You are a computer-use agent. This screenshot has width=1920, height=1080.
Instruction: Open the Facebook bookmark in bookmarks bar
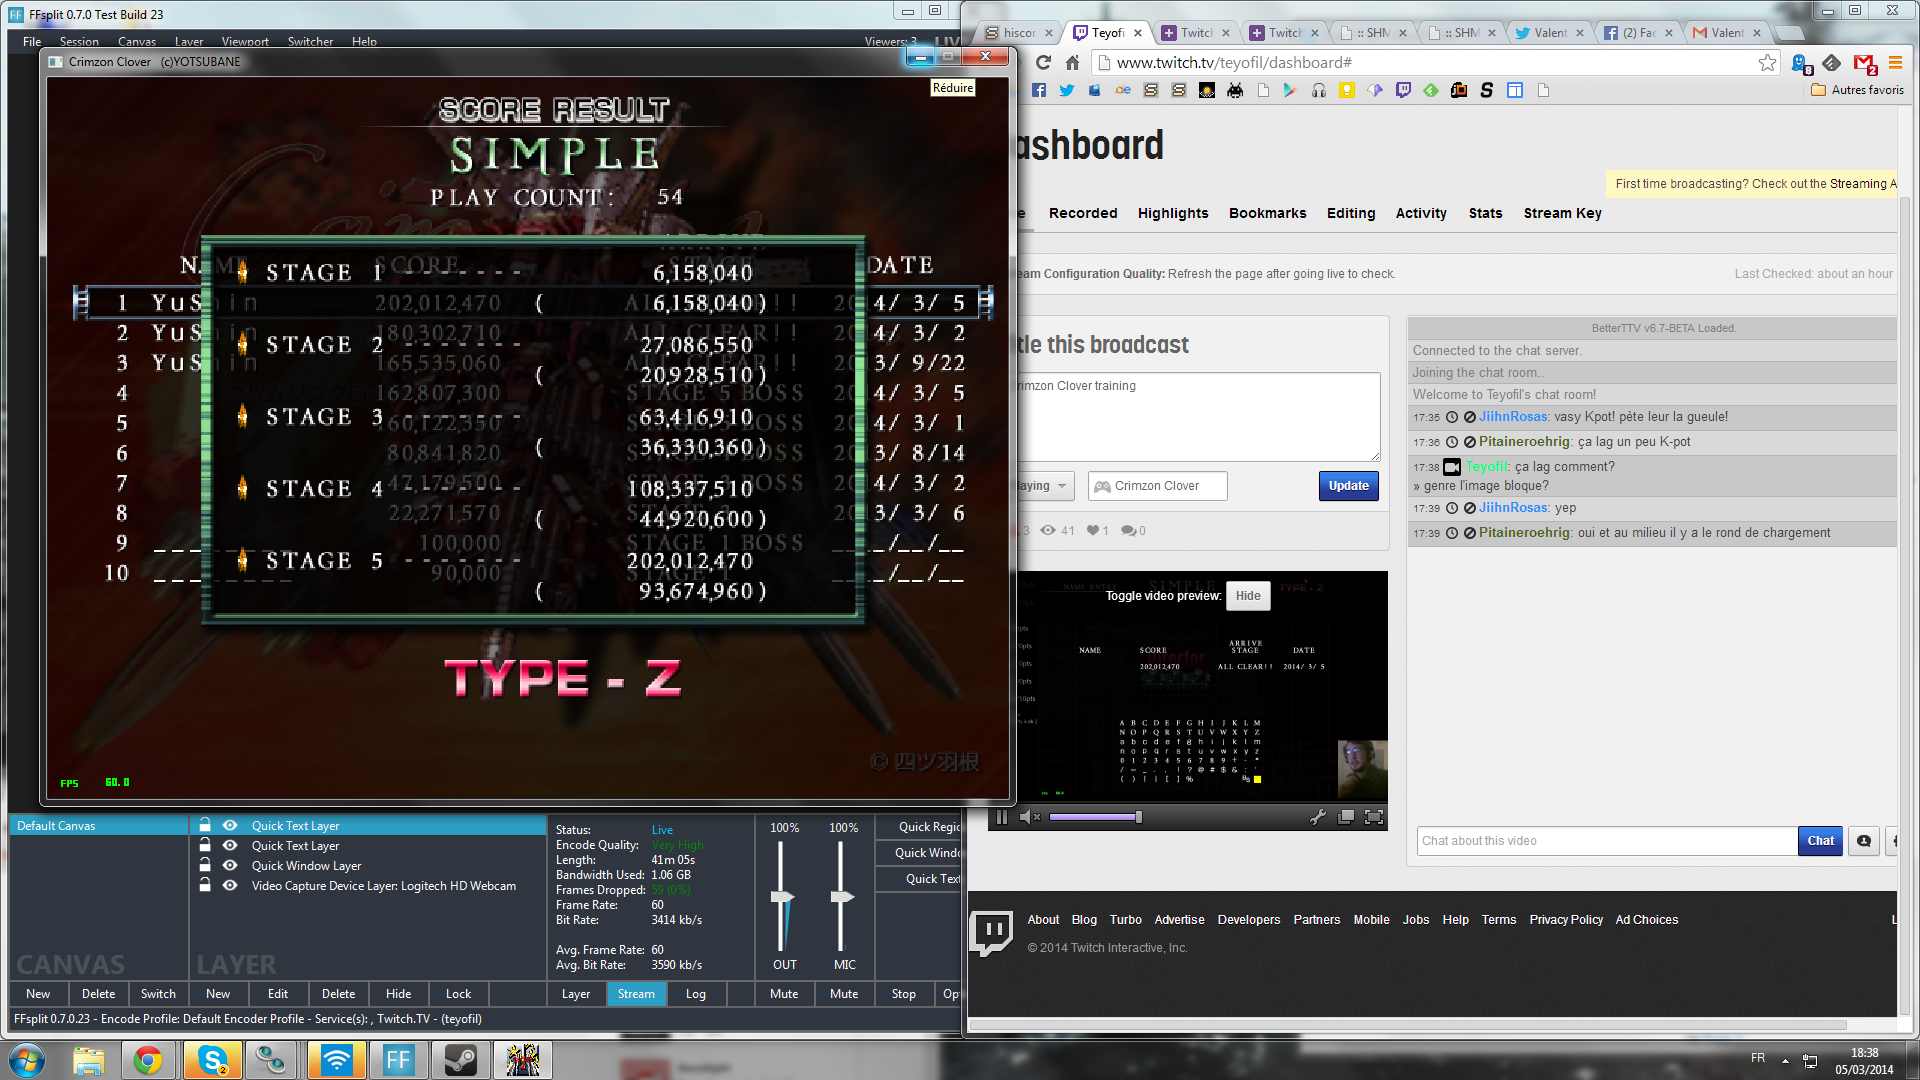click(1039, 90)
